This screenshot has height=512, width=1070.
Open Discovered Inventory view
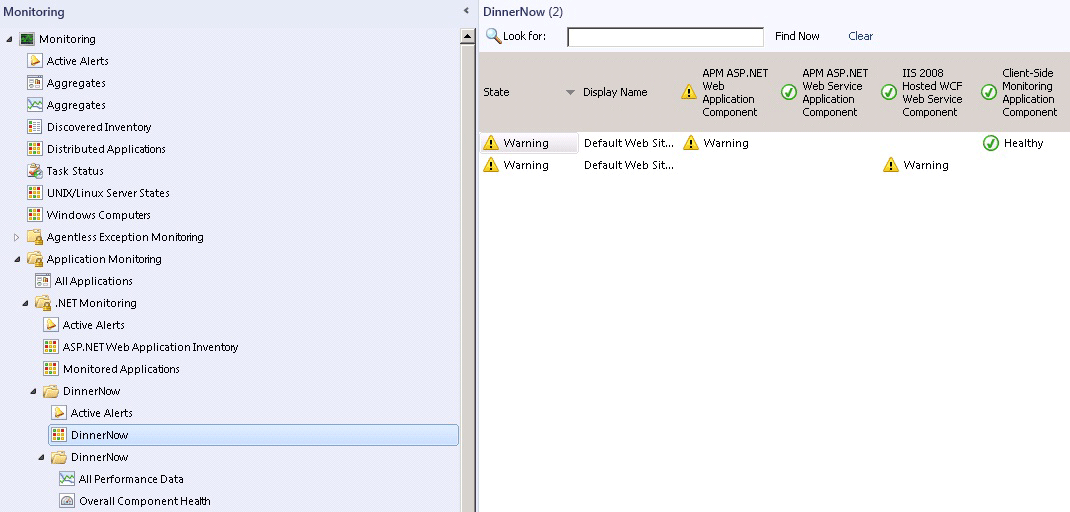(99, 127)
